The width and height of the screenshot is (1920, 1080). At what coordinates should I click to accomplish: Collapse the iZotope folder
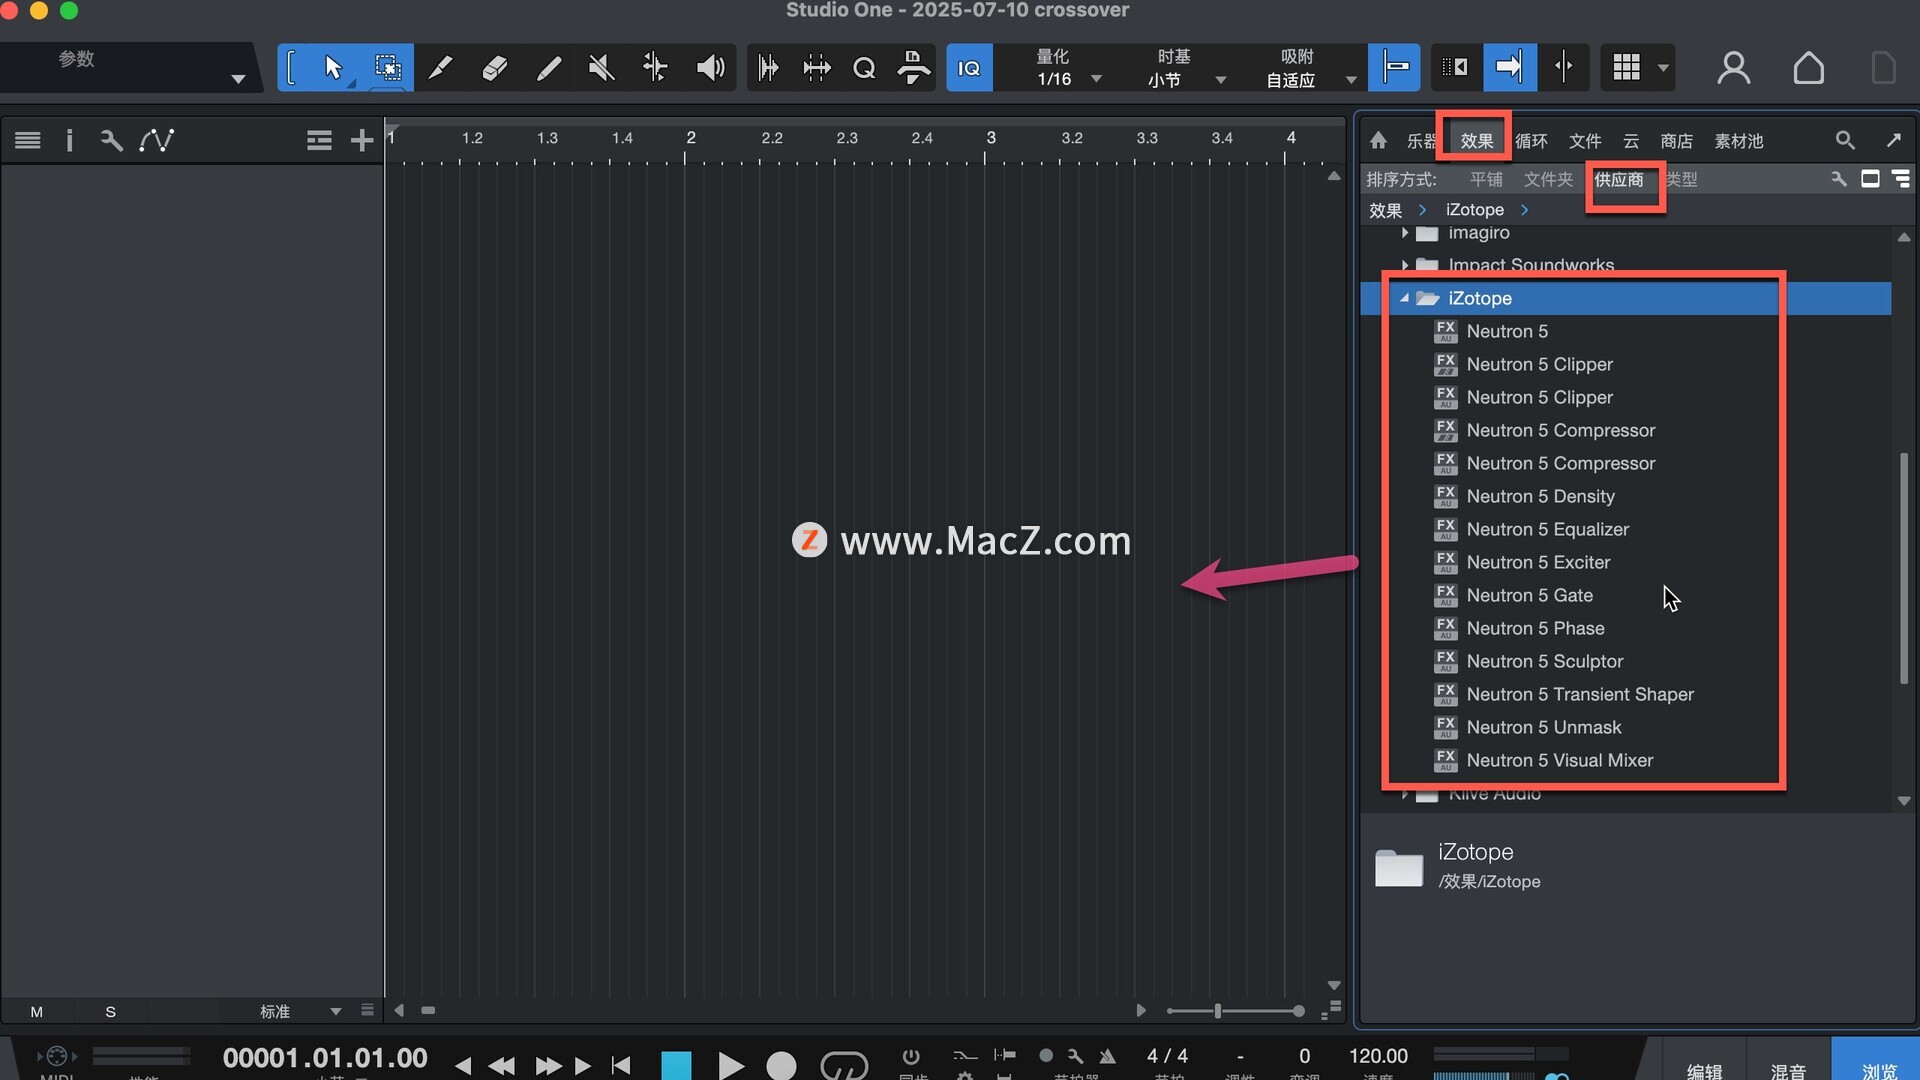click(1404, 298)
